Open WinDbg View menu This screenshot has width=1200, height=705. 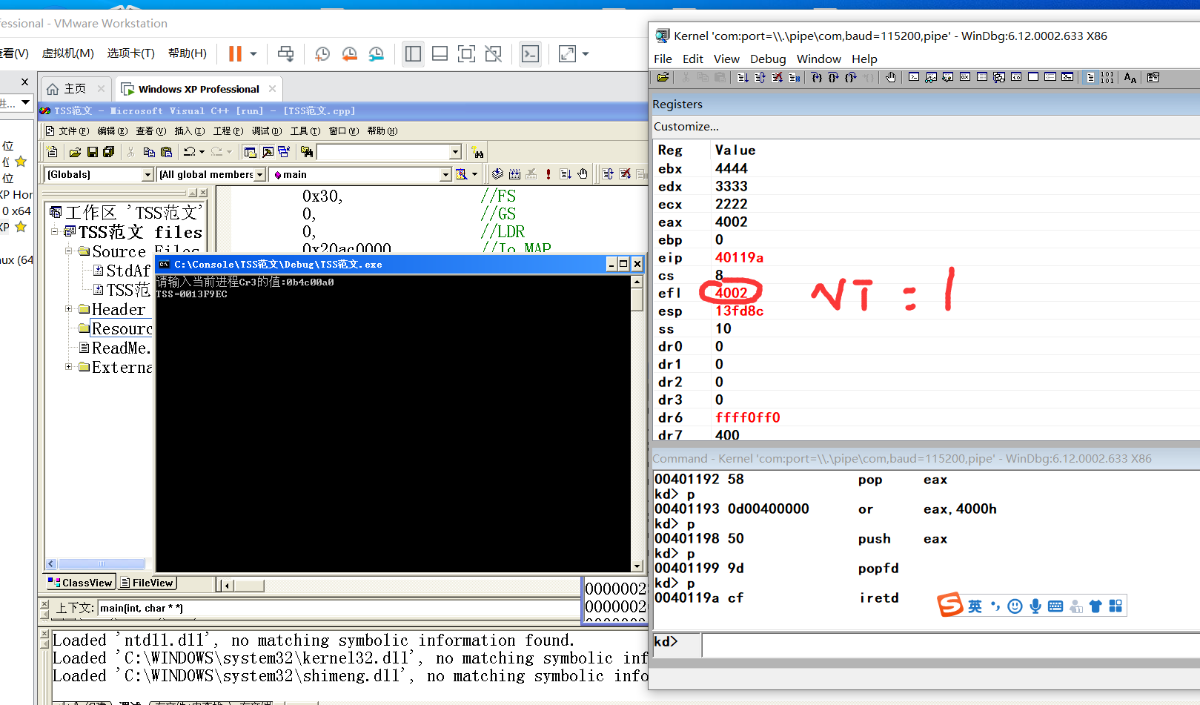coord(727,59)
